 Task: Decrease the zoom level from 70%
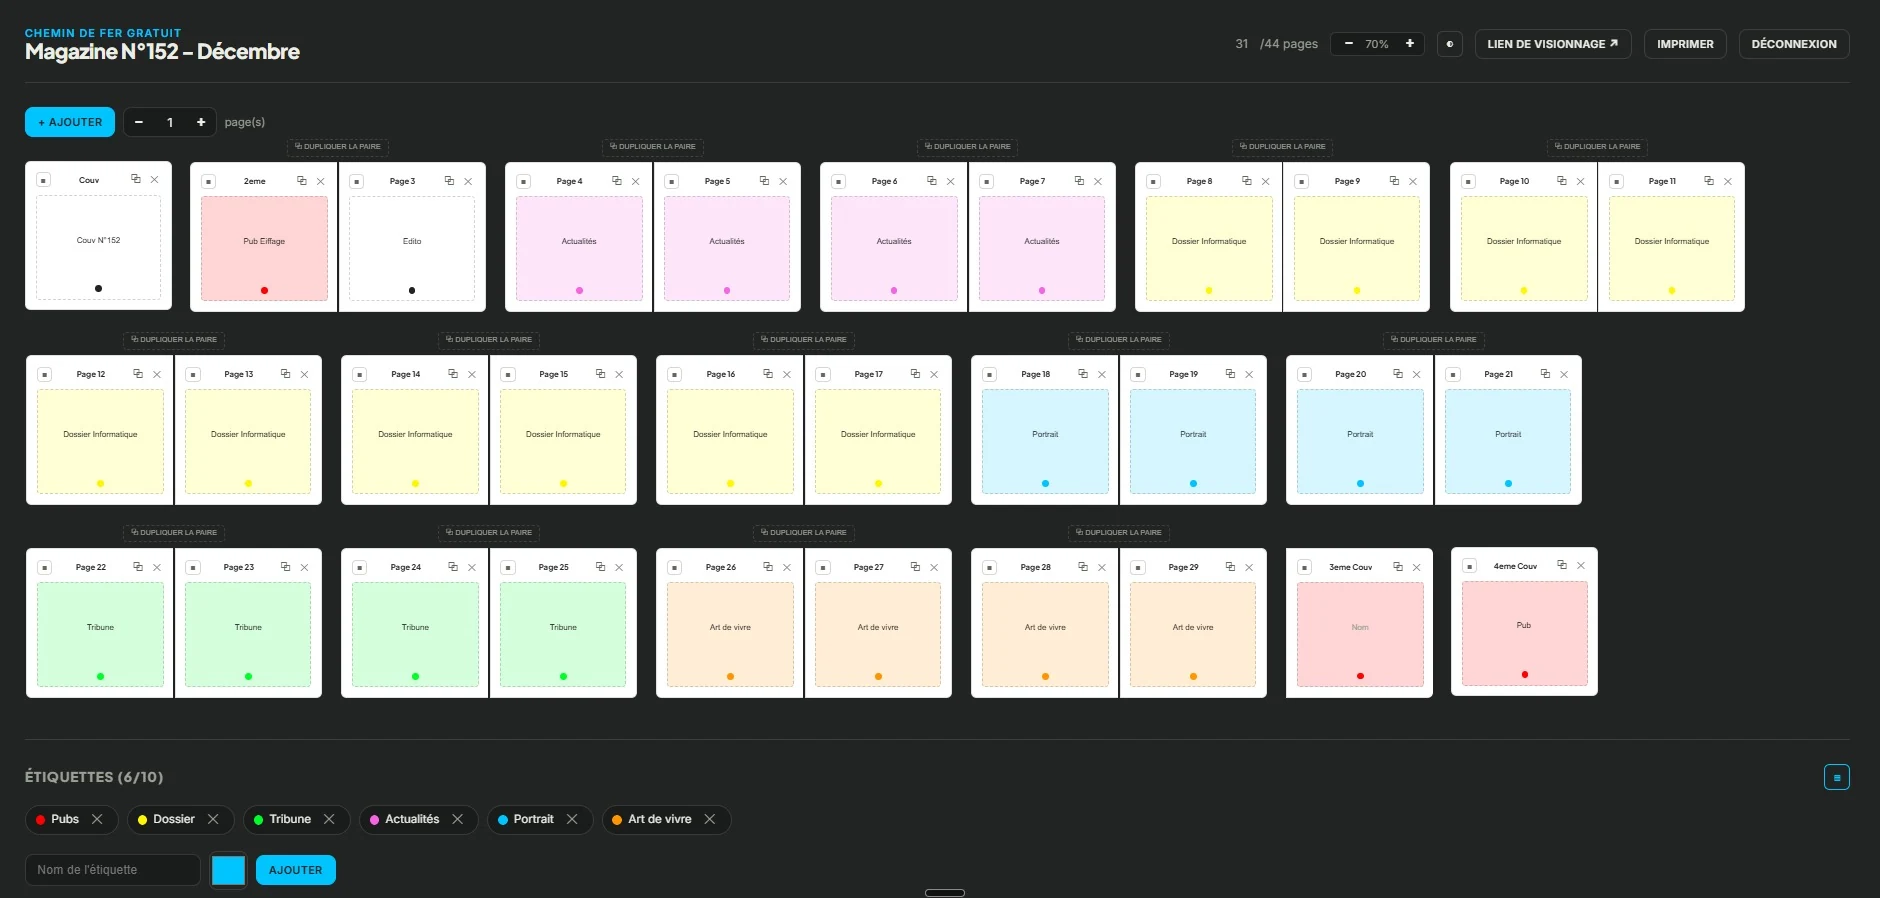tap(1349, 44)
